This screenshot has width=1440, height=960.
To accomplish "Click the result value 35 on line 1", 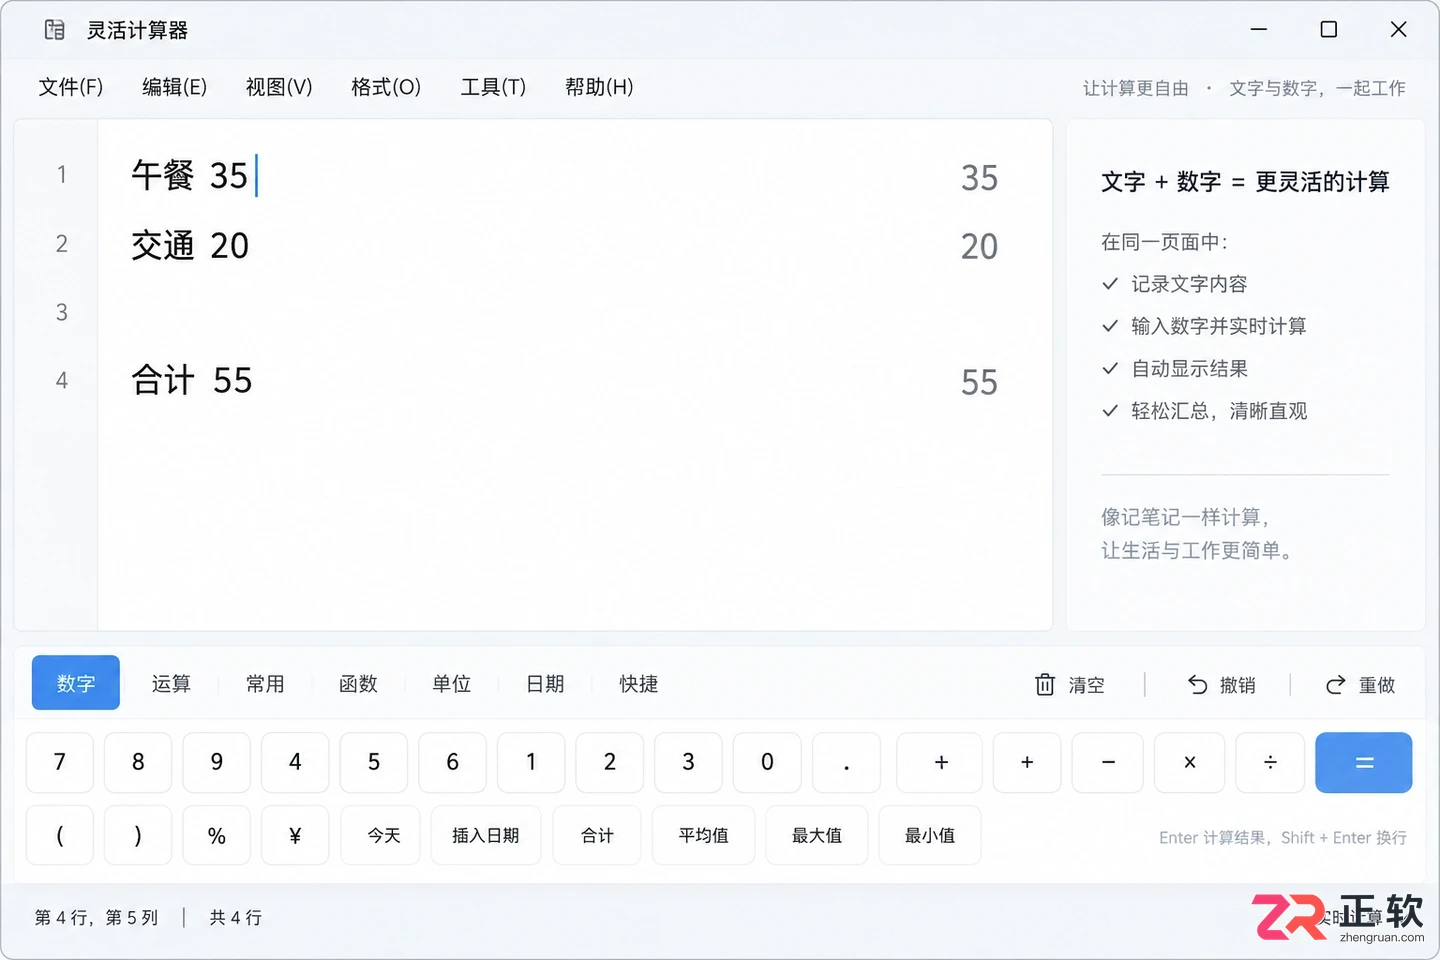I will click(979, 178).
